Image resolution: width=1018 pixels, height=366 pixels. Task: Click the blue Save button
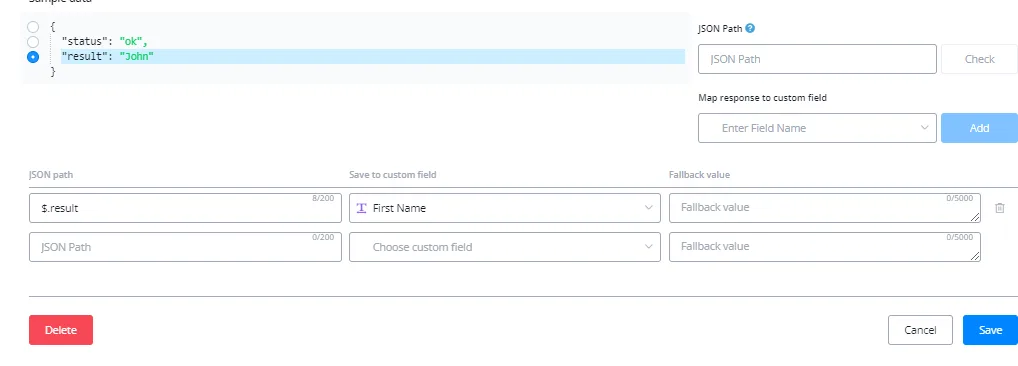coord(990,330)
